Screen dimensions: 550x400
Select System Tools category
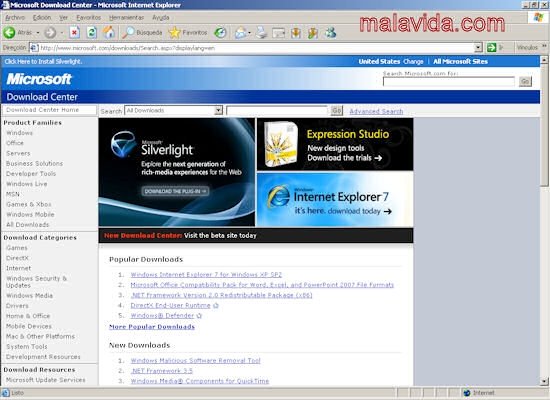27,347
